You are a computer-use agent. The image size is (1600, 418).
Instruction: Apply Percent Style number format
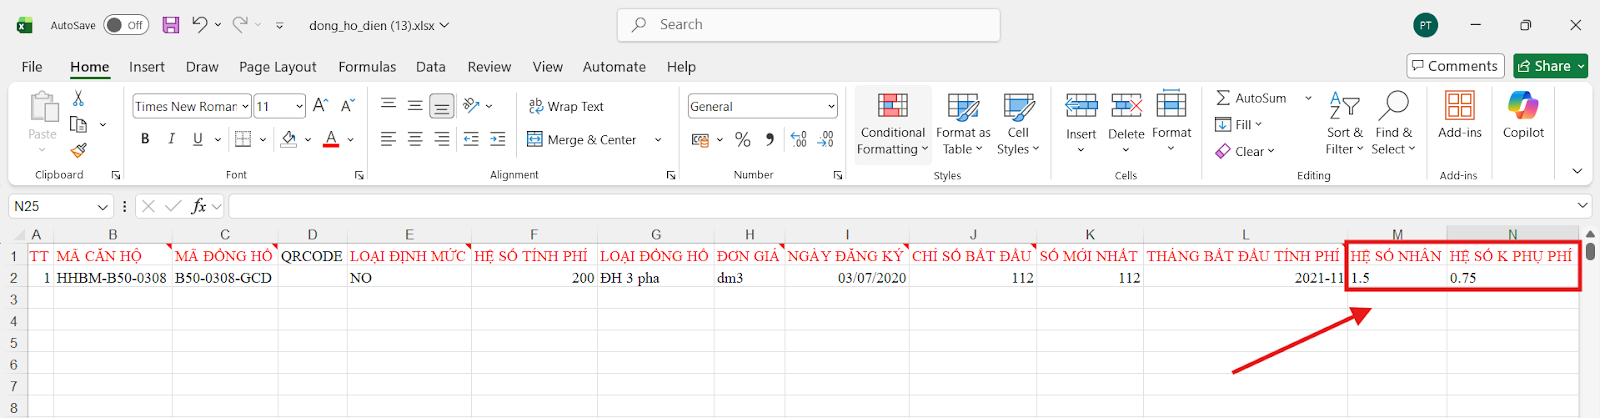742,140
